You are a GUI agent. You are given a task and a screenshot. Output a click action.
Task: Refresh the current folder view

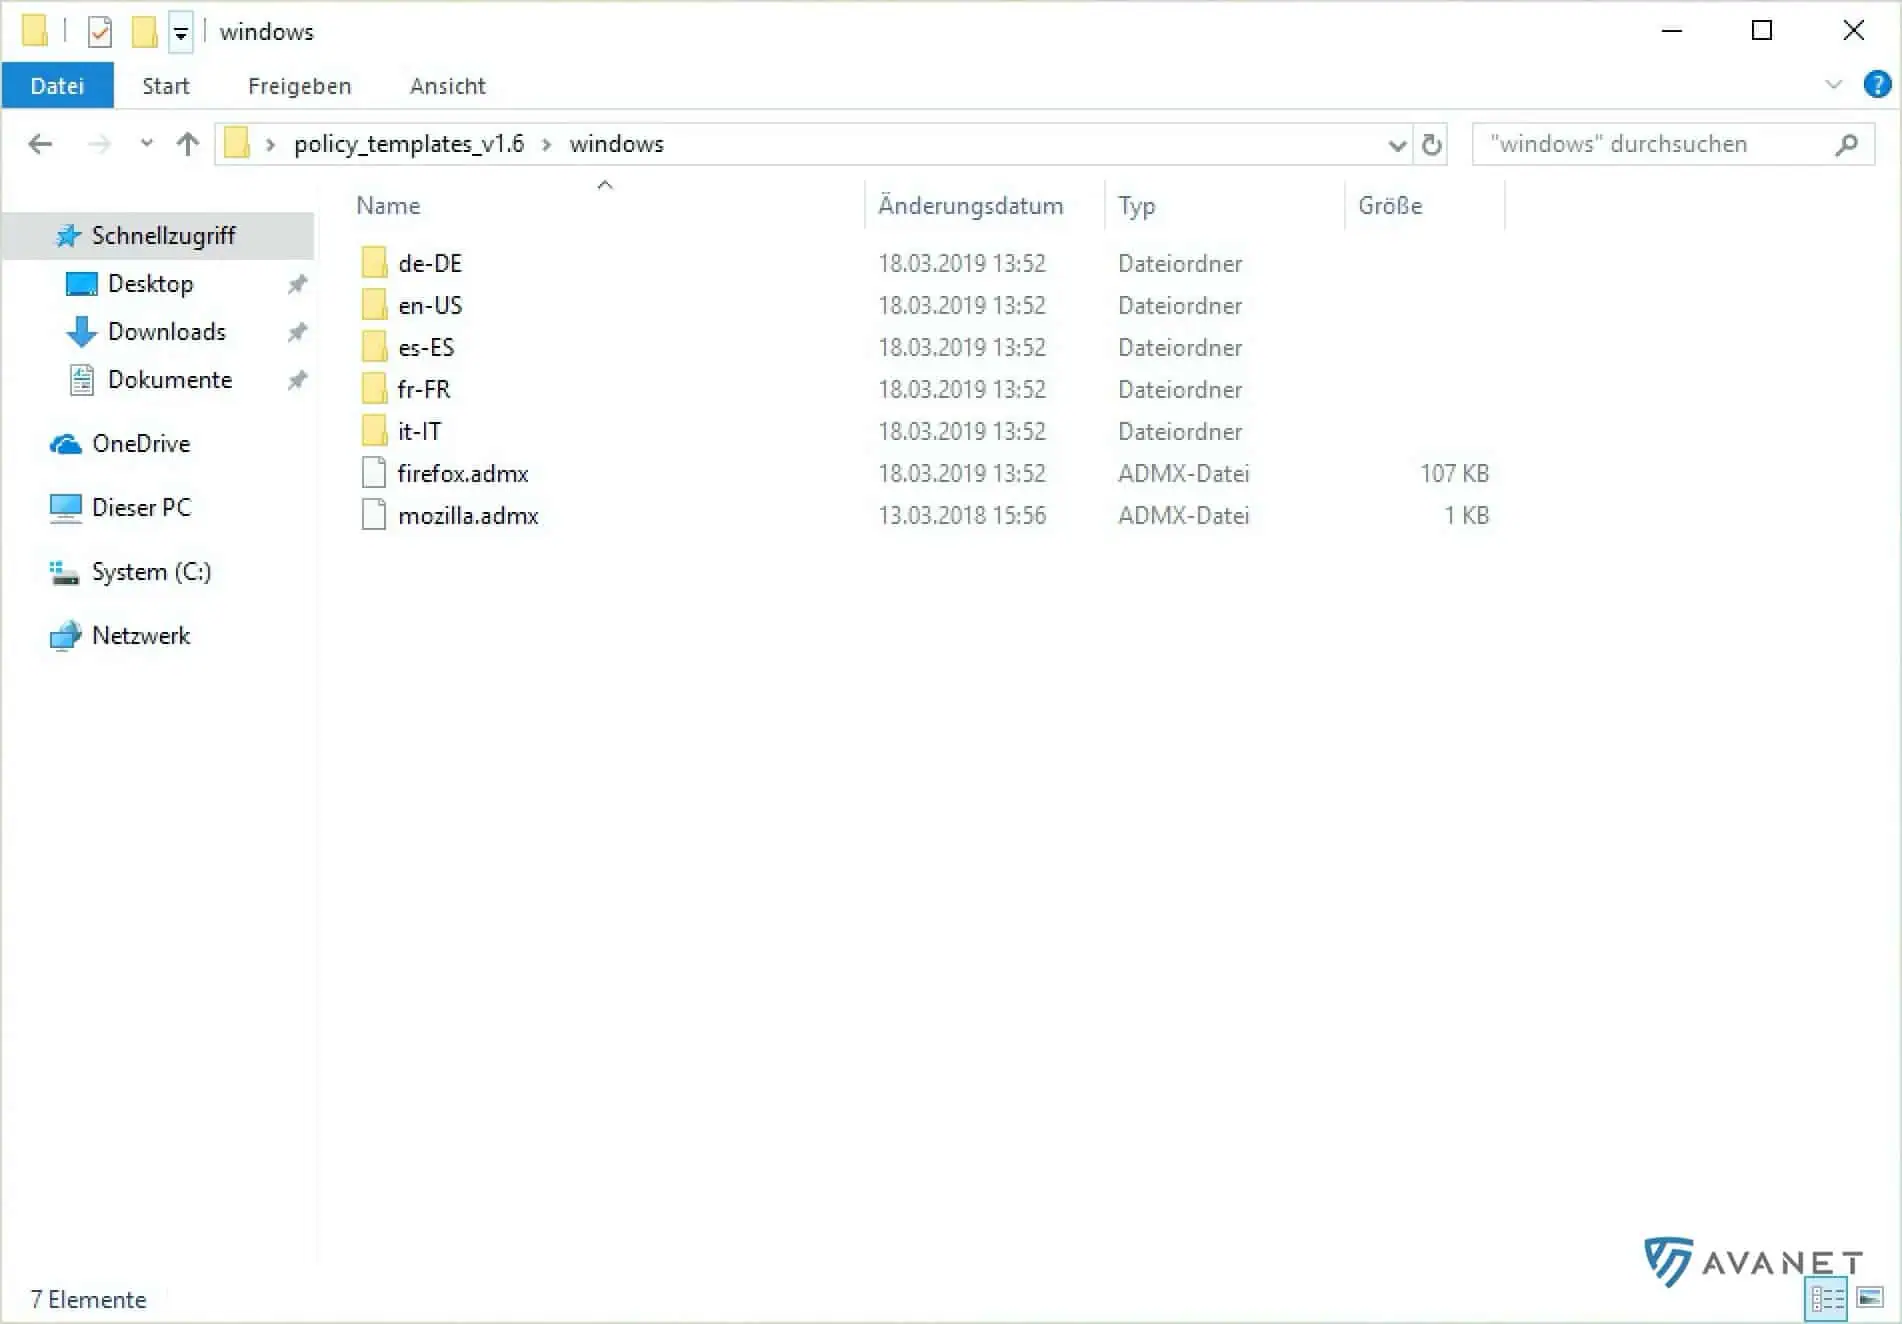[1432, 145]
